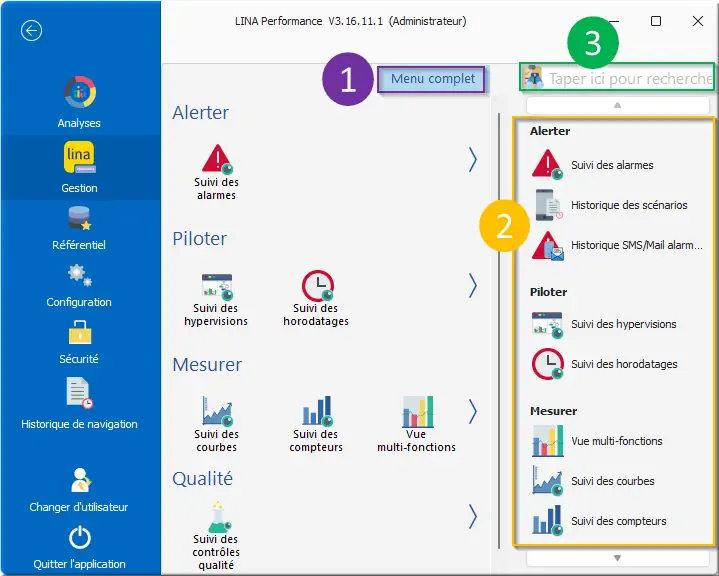Click the Qualité heading in center panel
The image size is (719, 576).
tap(202, 479)
